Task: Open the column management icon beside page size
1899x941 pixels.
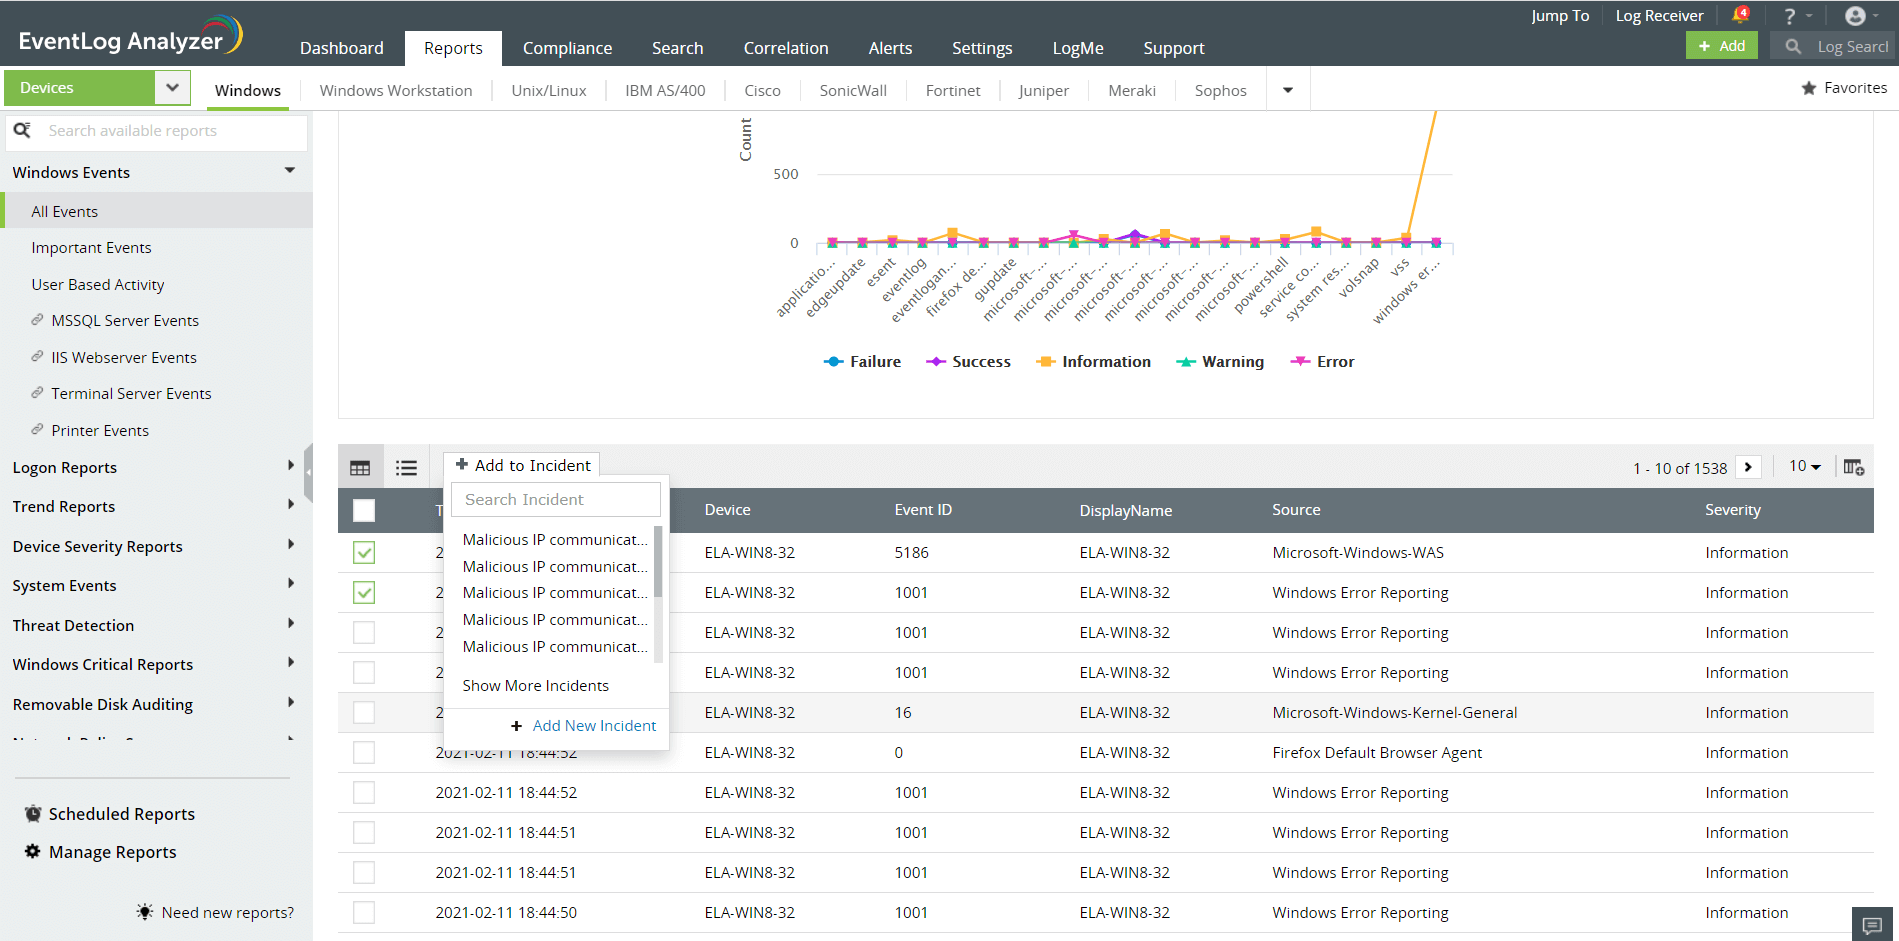Action: (x=1853, y=466)
